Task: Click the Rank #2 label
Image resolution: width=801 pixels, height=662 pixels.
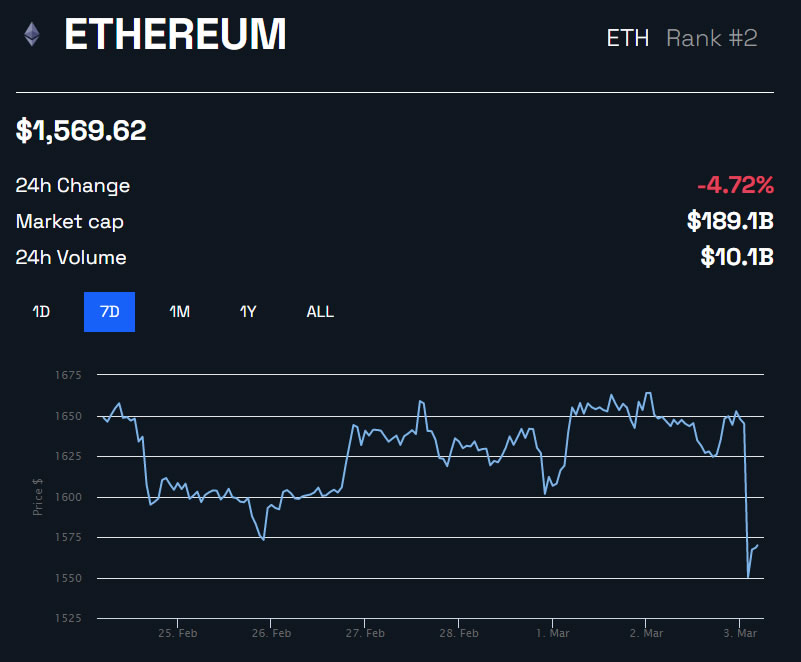Action: coord(712,38)
